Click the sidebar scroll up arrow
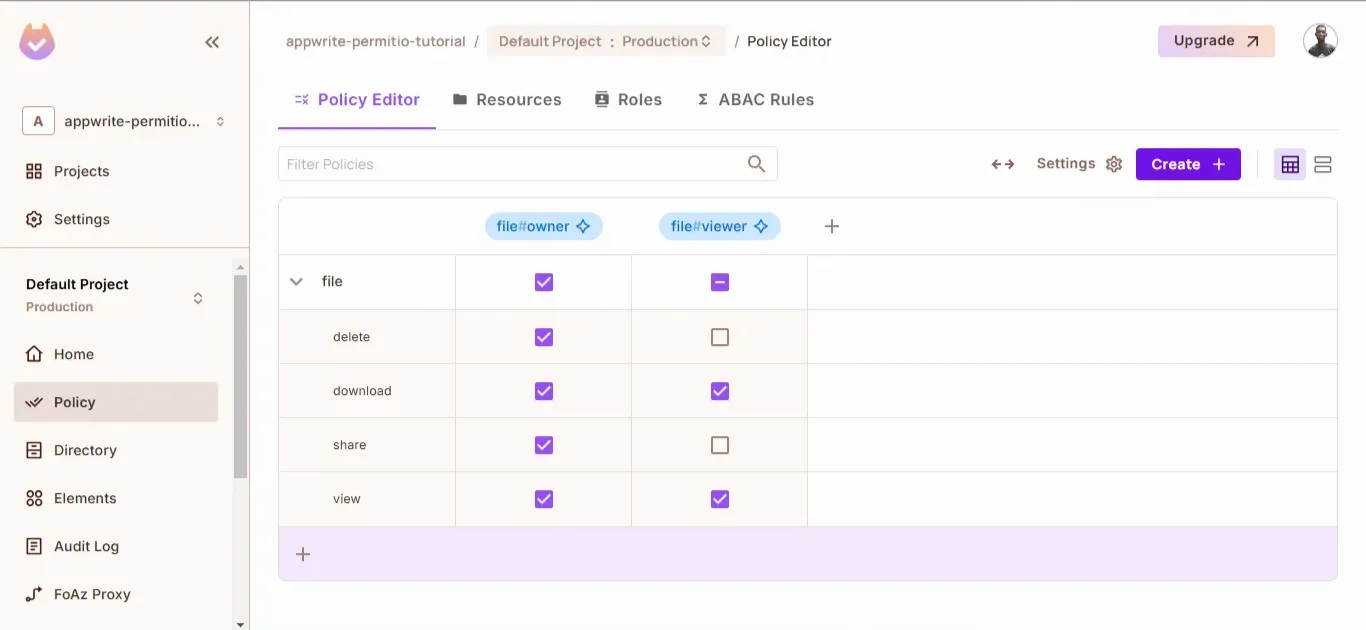The image size is (1366, 630). pyautogui.click(x=240, y=266)
